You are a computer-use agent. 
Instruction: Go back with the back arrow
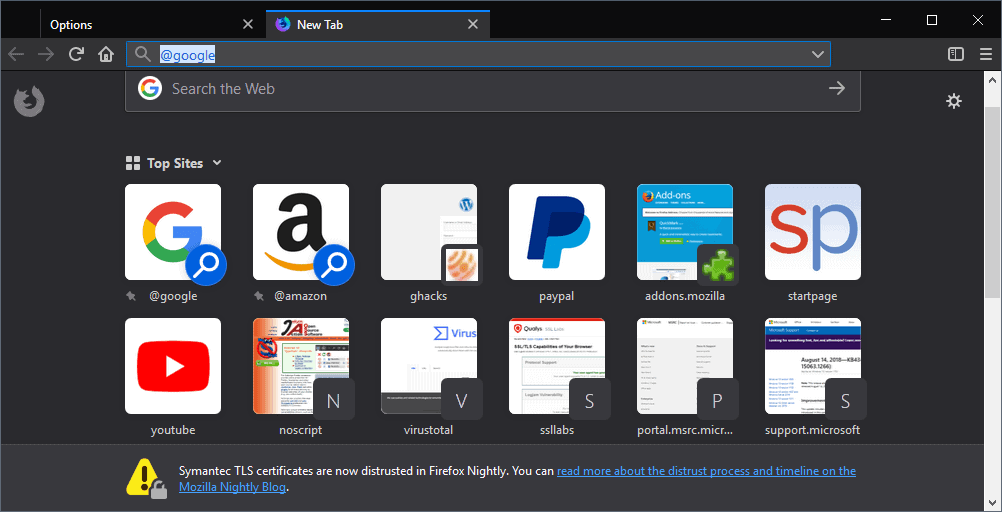[x=16, y=54]
